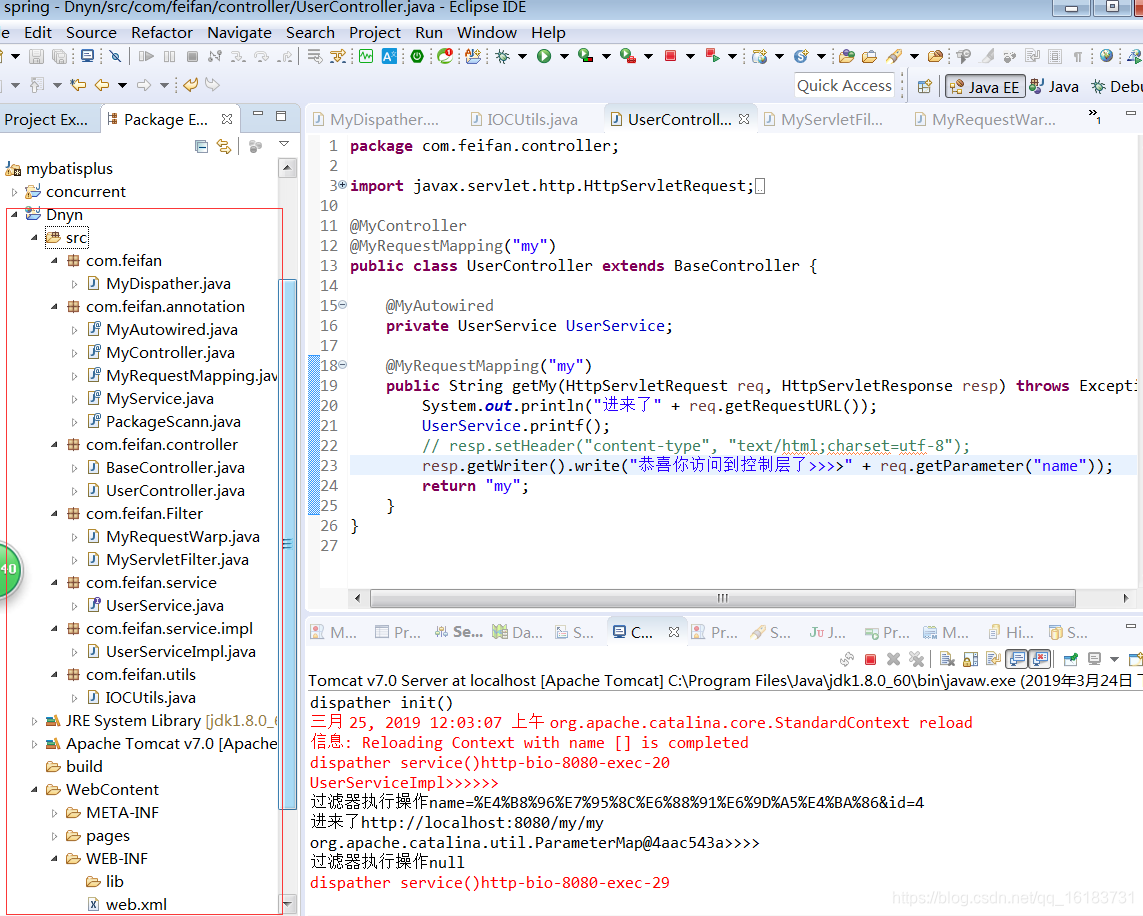Open the Project menu
The width and height of the screenshot is (1143, 916).
(375, 33)
